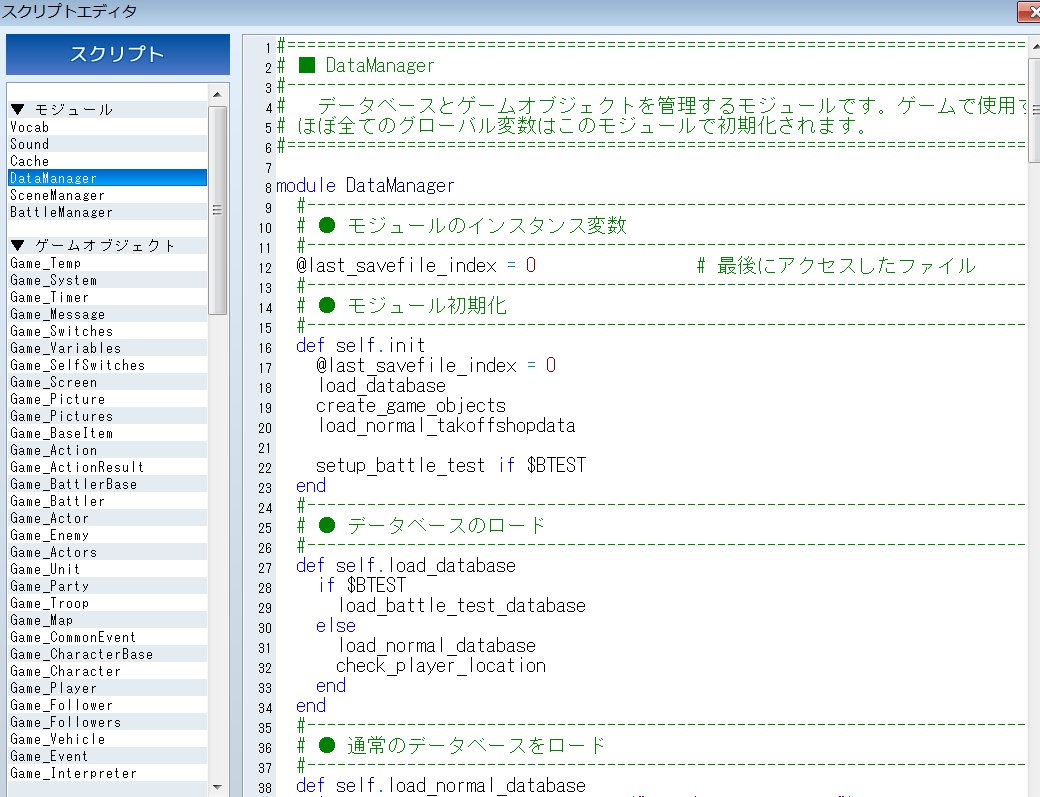
Task: Select Game_Action in the script list
Action: (107, 450)
